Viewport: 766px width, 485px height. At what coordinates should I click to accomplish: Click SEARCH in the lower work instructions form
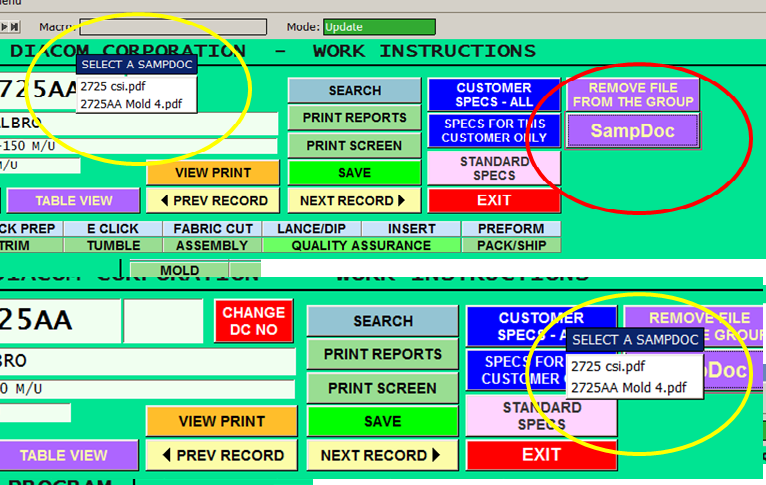point(383,321)
